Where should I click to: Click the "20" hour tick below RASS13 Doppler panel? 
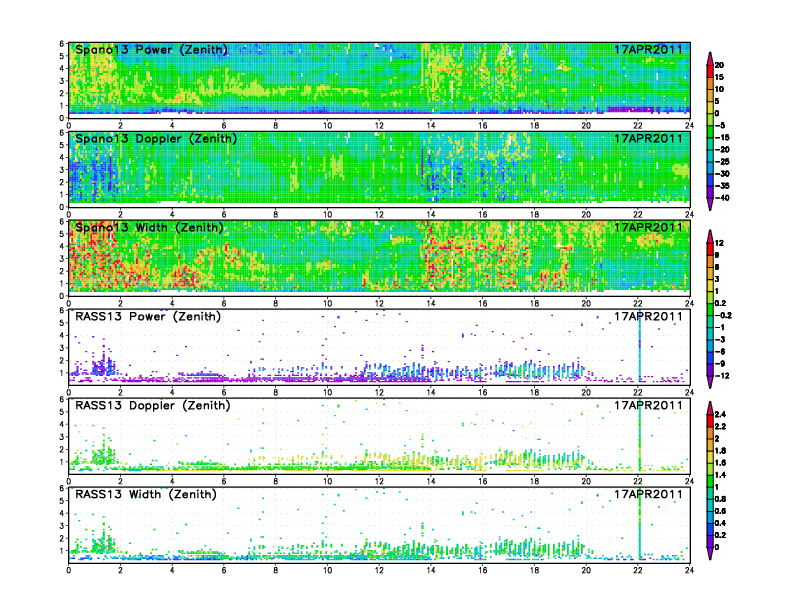[586, 481]
